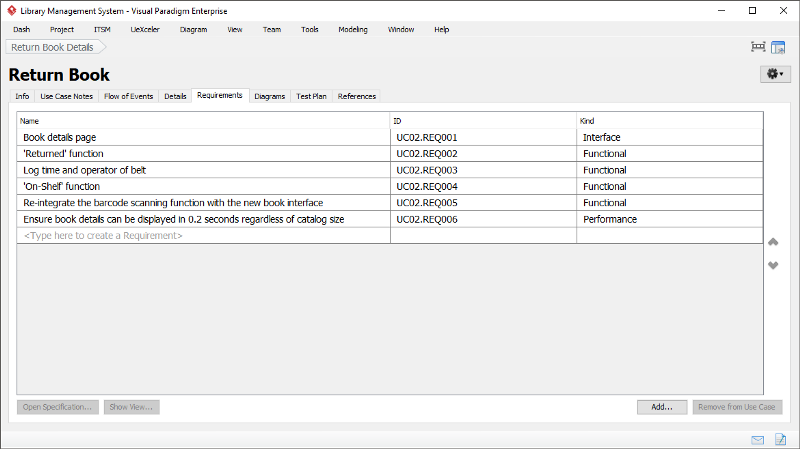This screenshot has width=800, height=449.
Task: Open the panel layout switch icon
Action: click(x=778, y=47)
